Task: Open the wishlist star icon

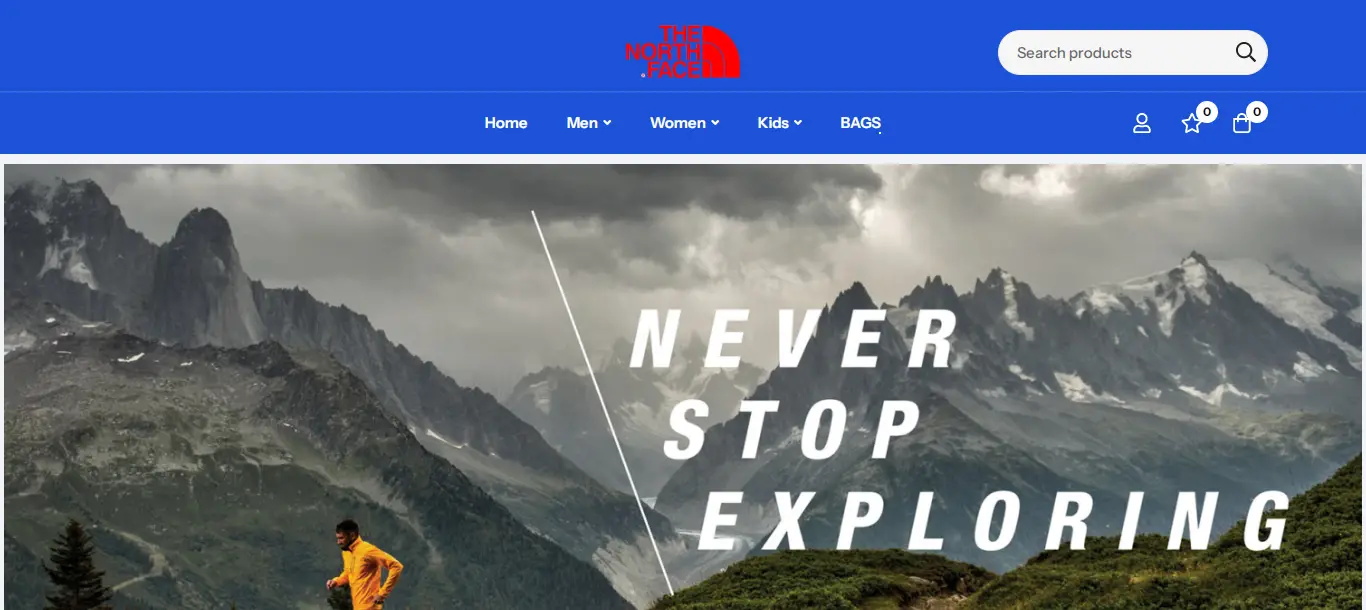Action: pyautogui.click(x=1192, y=123)
